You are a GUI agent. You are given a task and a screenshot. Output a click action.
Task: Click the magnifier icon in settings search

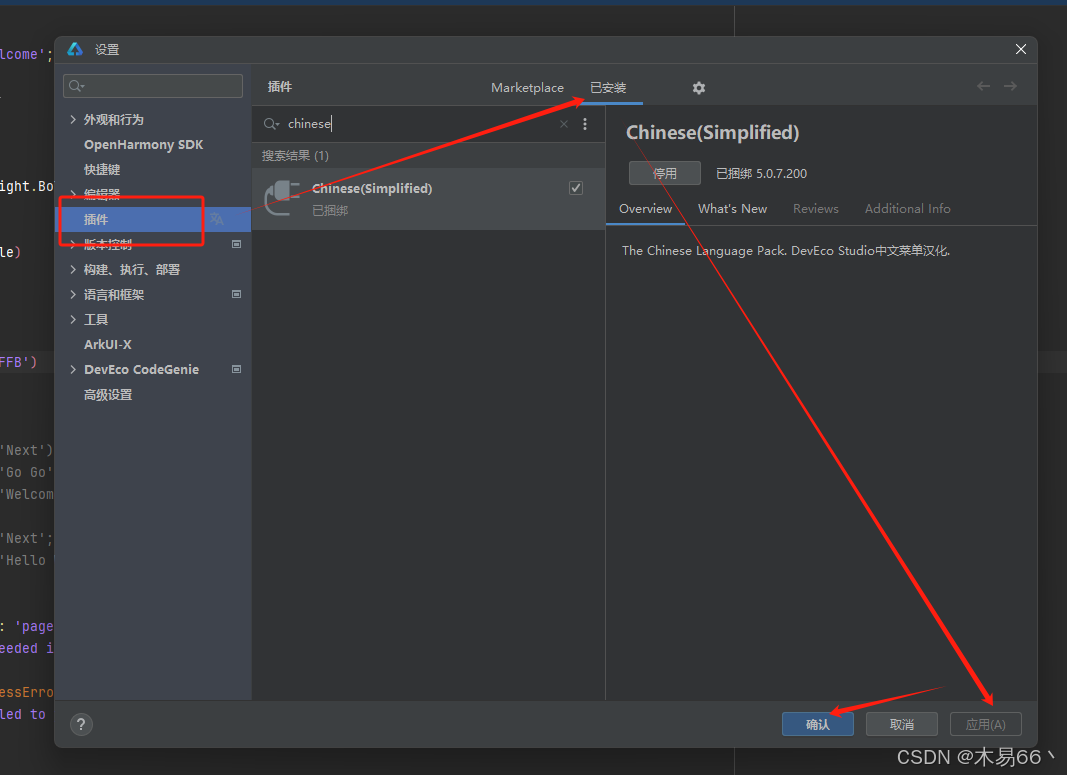coord(76,86)
